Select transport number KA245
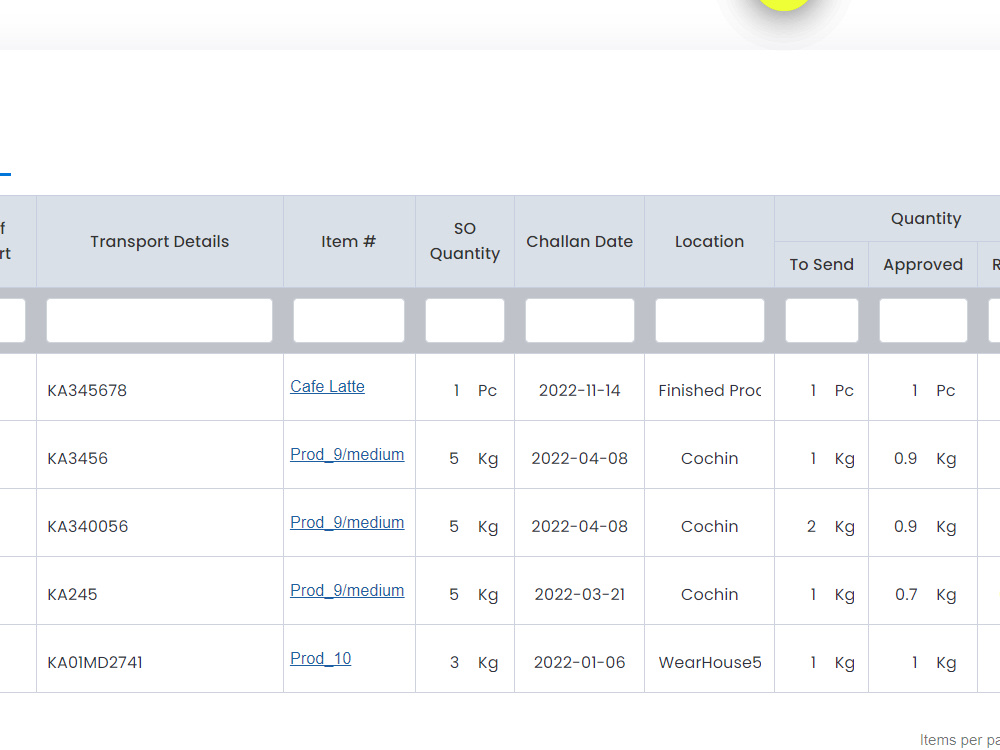 (x=72, y=594)
